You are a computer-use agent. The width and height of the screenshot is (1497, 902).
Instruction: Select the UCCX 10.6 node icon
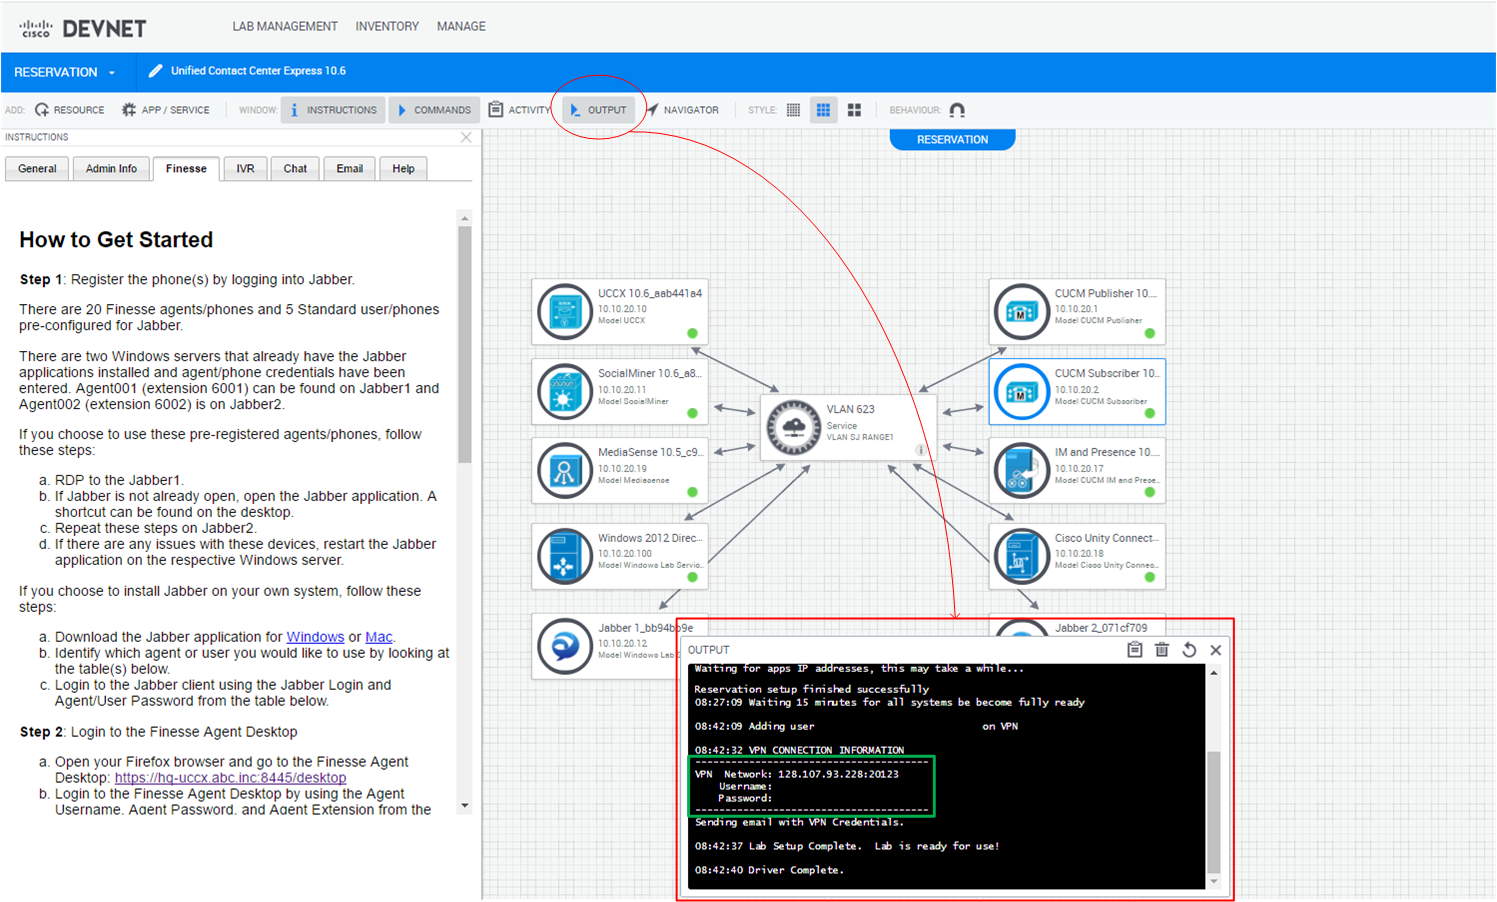tap(565, 311)
